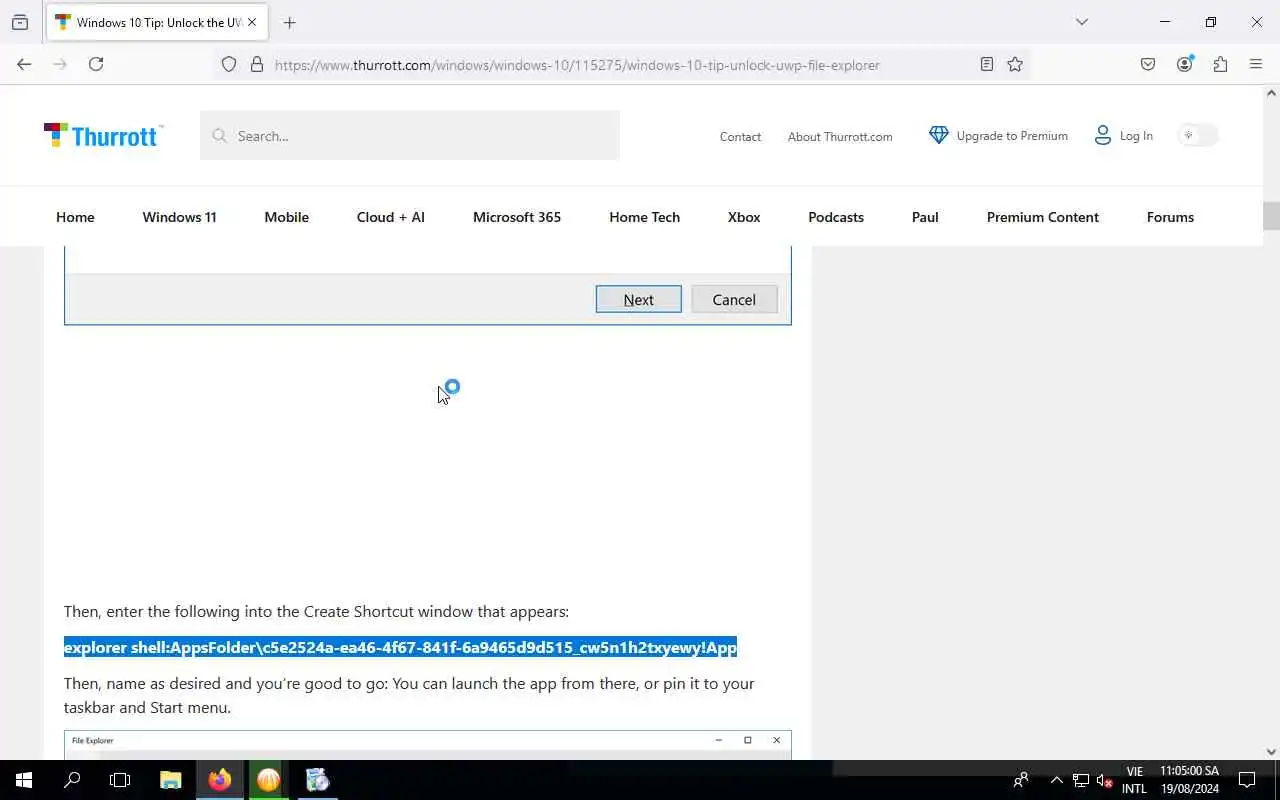Go to Thurrott logo homepage
This screenshot has height=800, width=1280.
[x=103, y=135]
